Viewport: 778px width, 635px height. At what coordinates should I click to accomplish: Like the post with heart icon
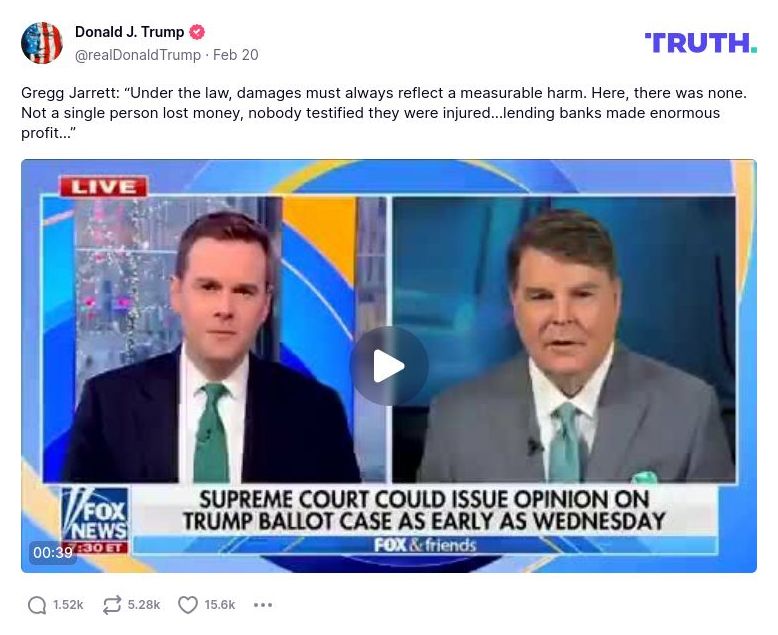pos(188,605)
